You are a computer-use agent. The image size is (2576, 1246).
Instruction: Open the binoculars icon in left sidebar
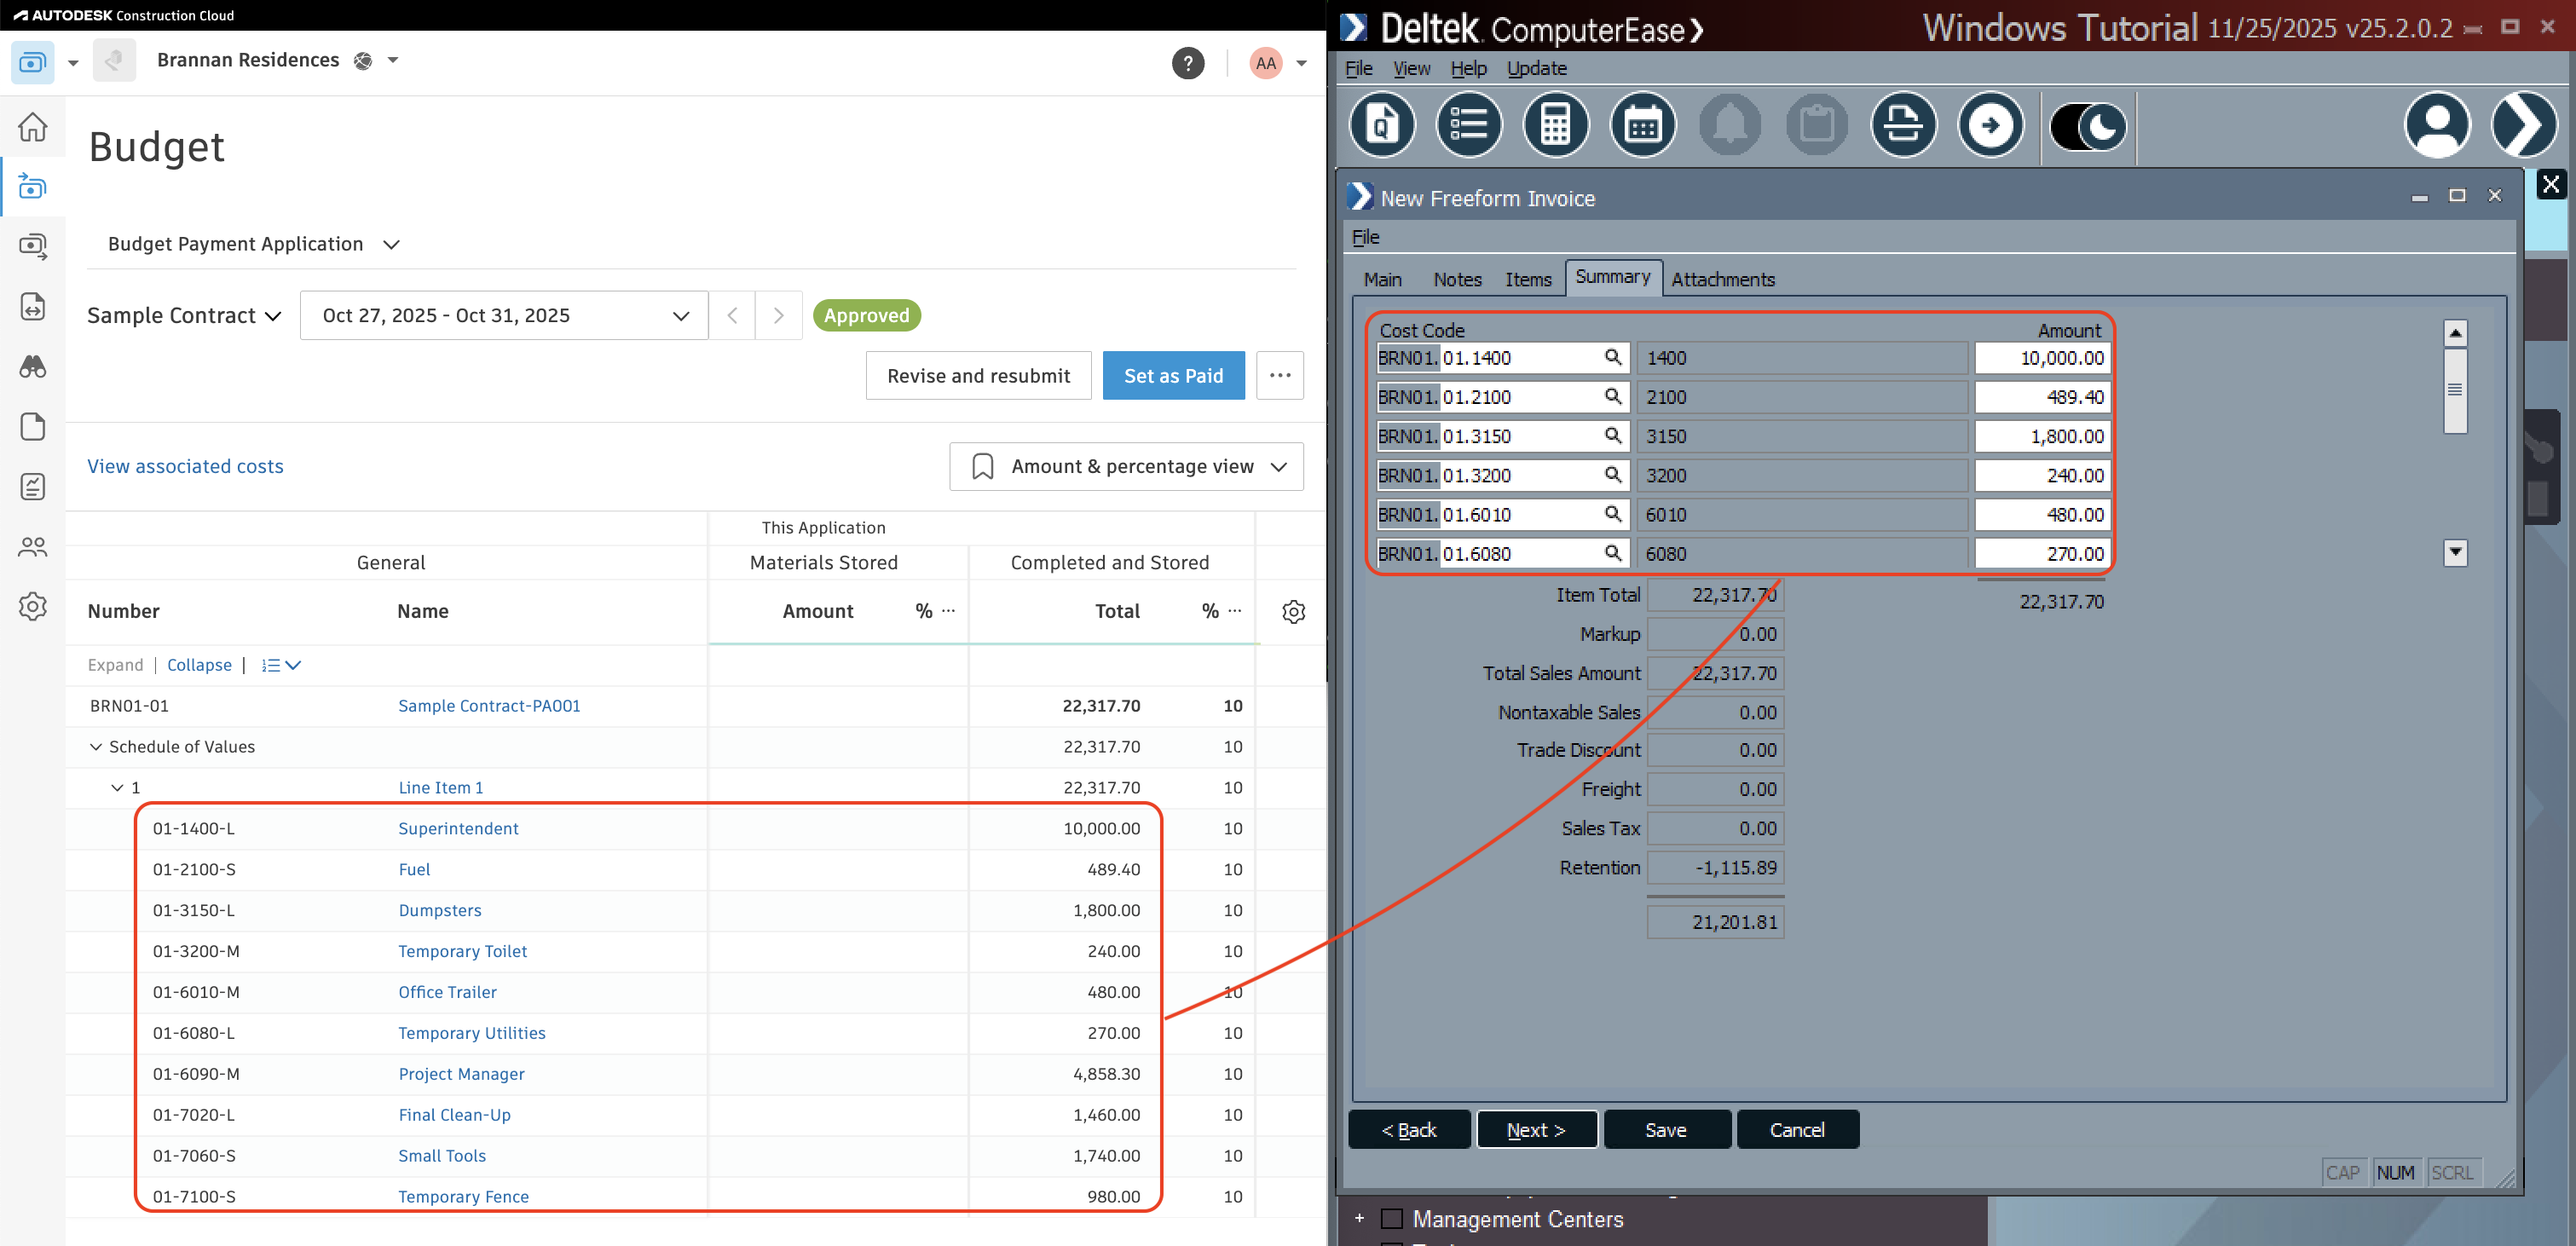pos(33,366)
